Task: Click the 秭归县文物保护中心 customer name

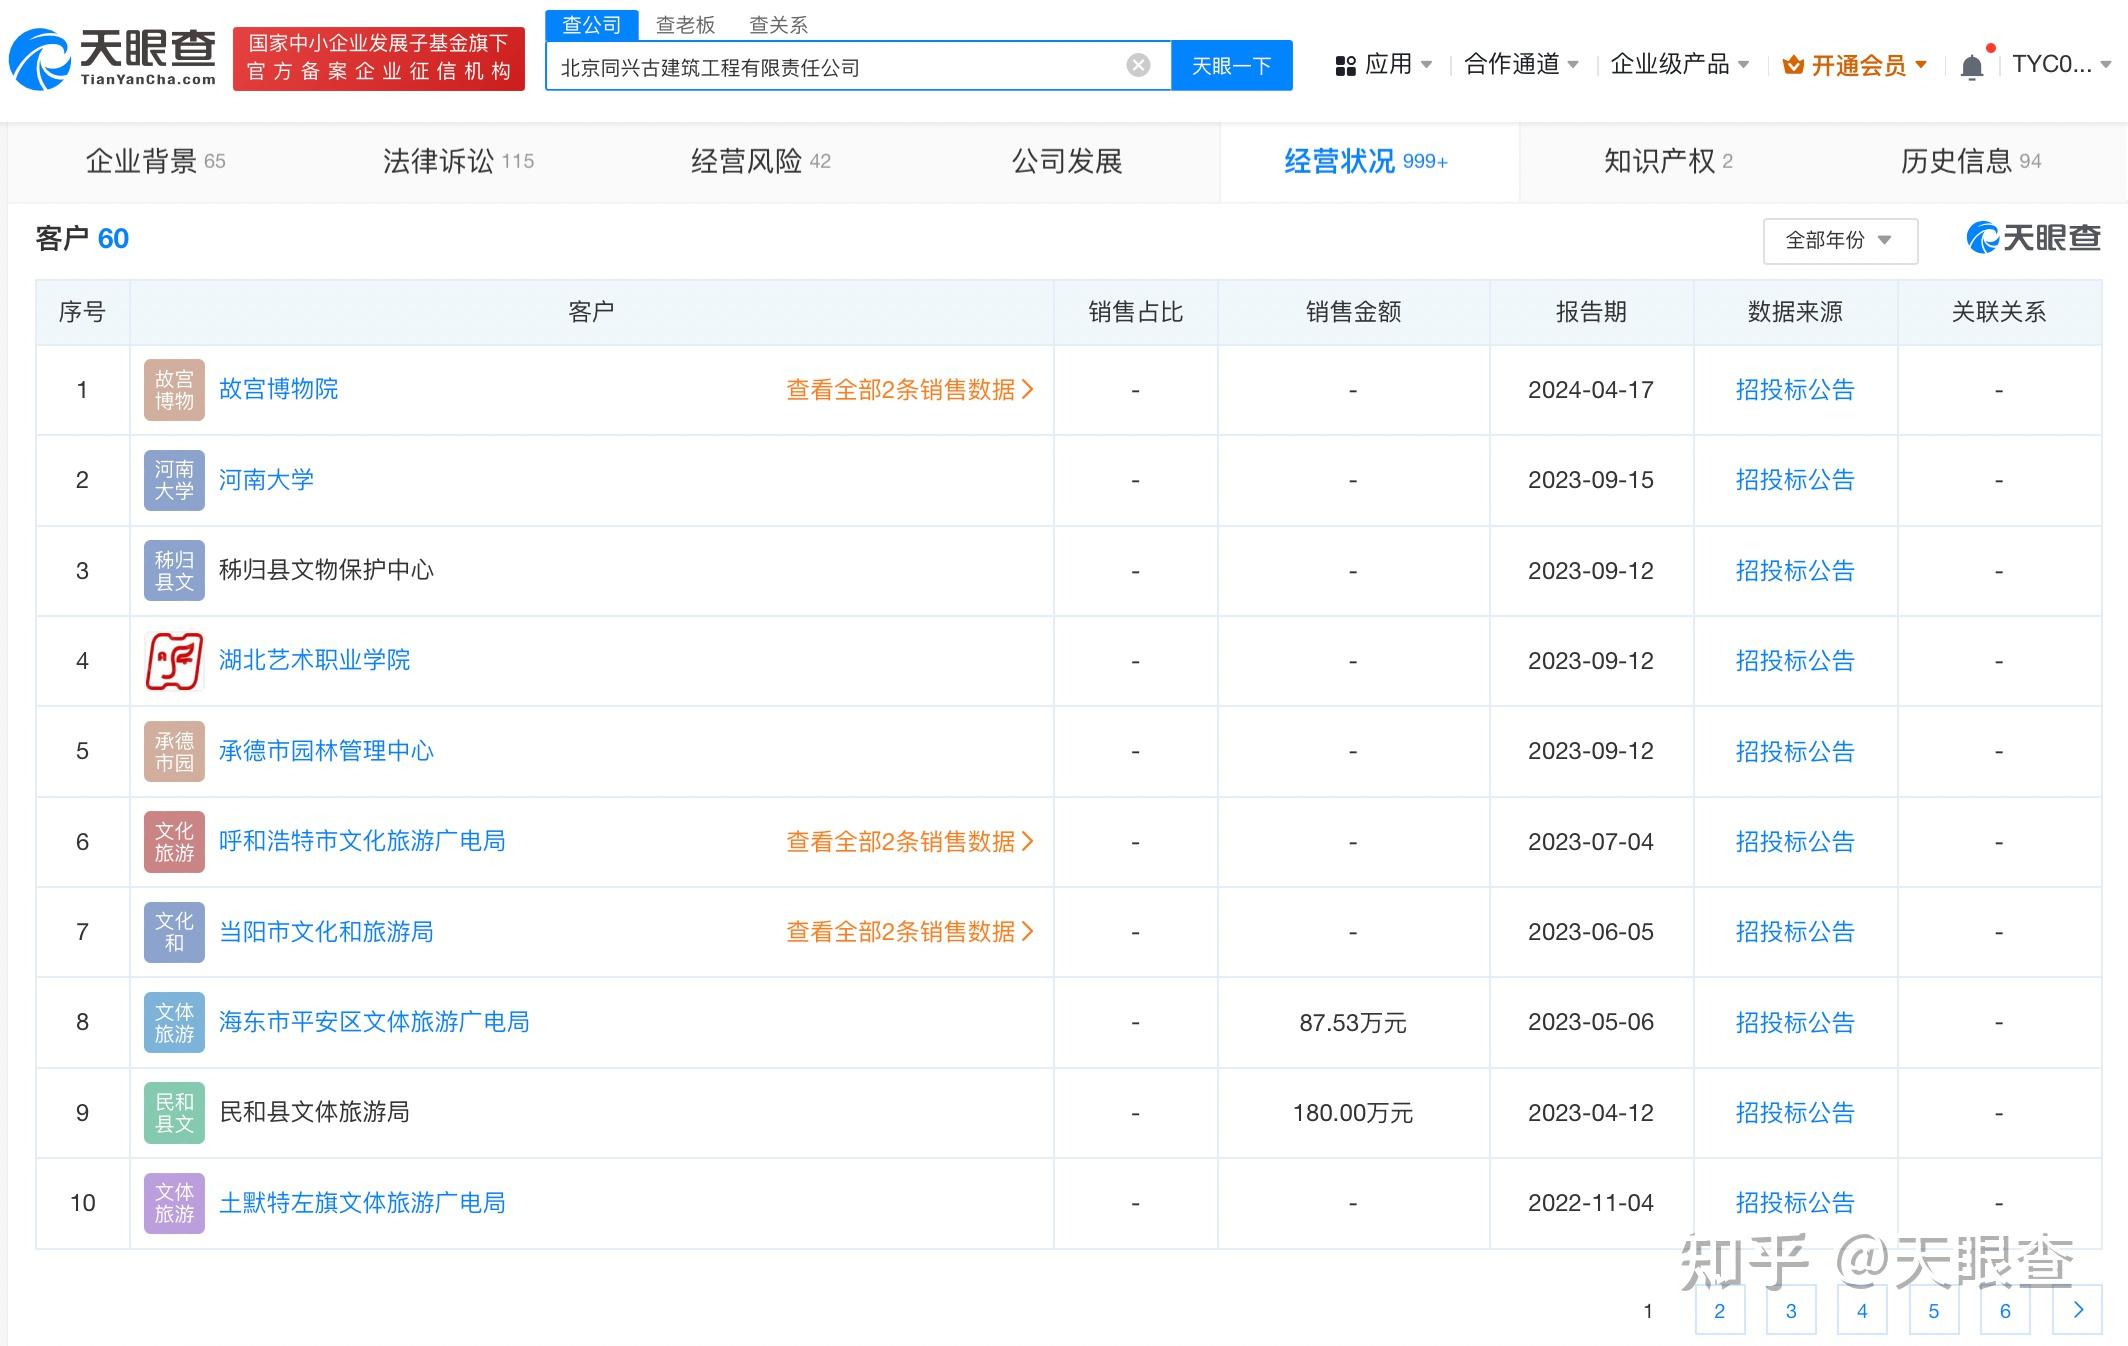Action: (326, 570)
